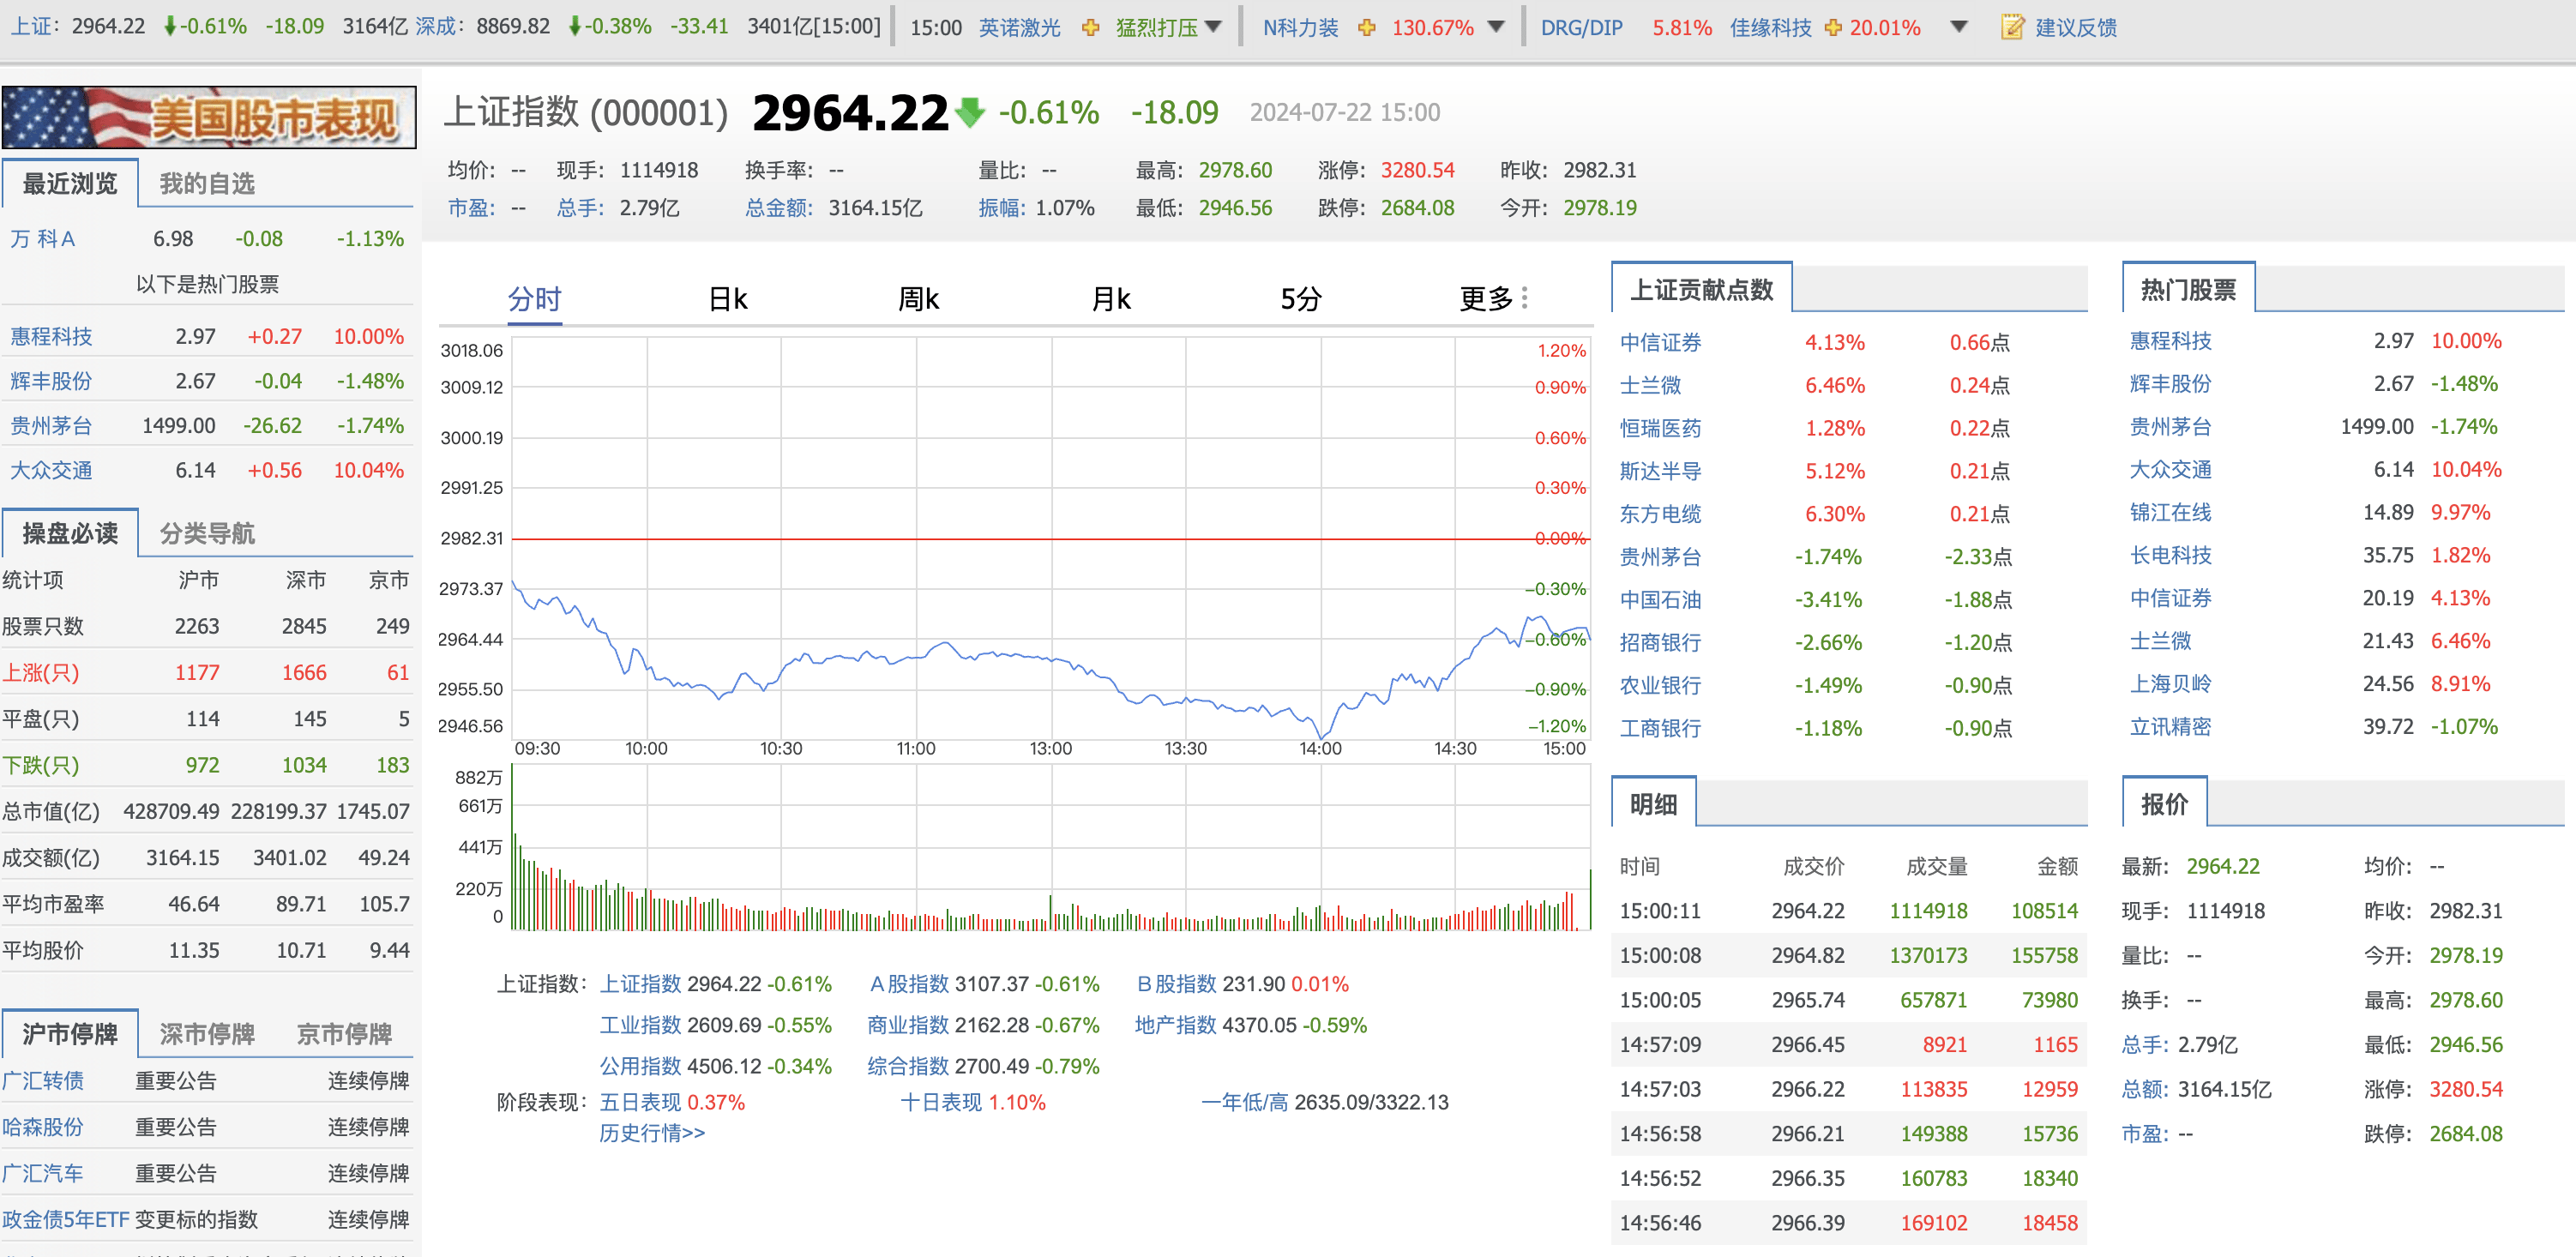Switch to 我的自选 tab

[x=207, y=184]
